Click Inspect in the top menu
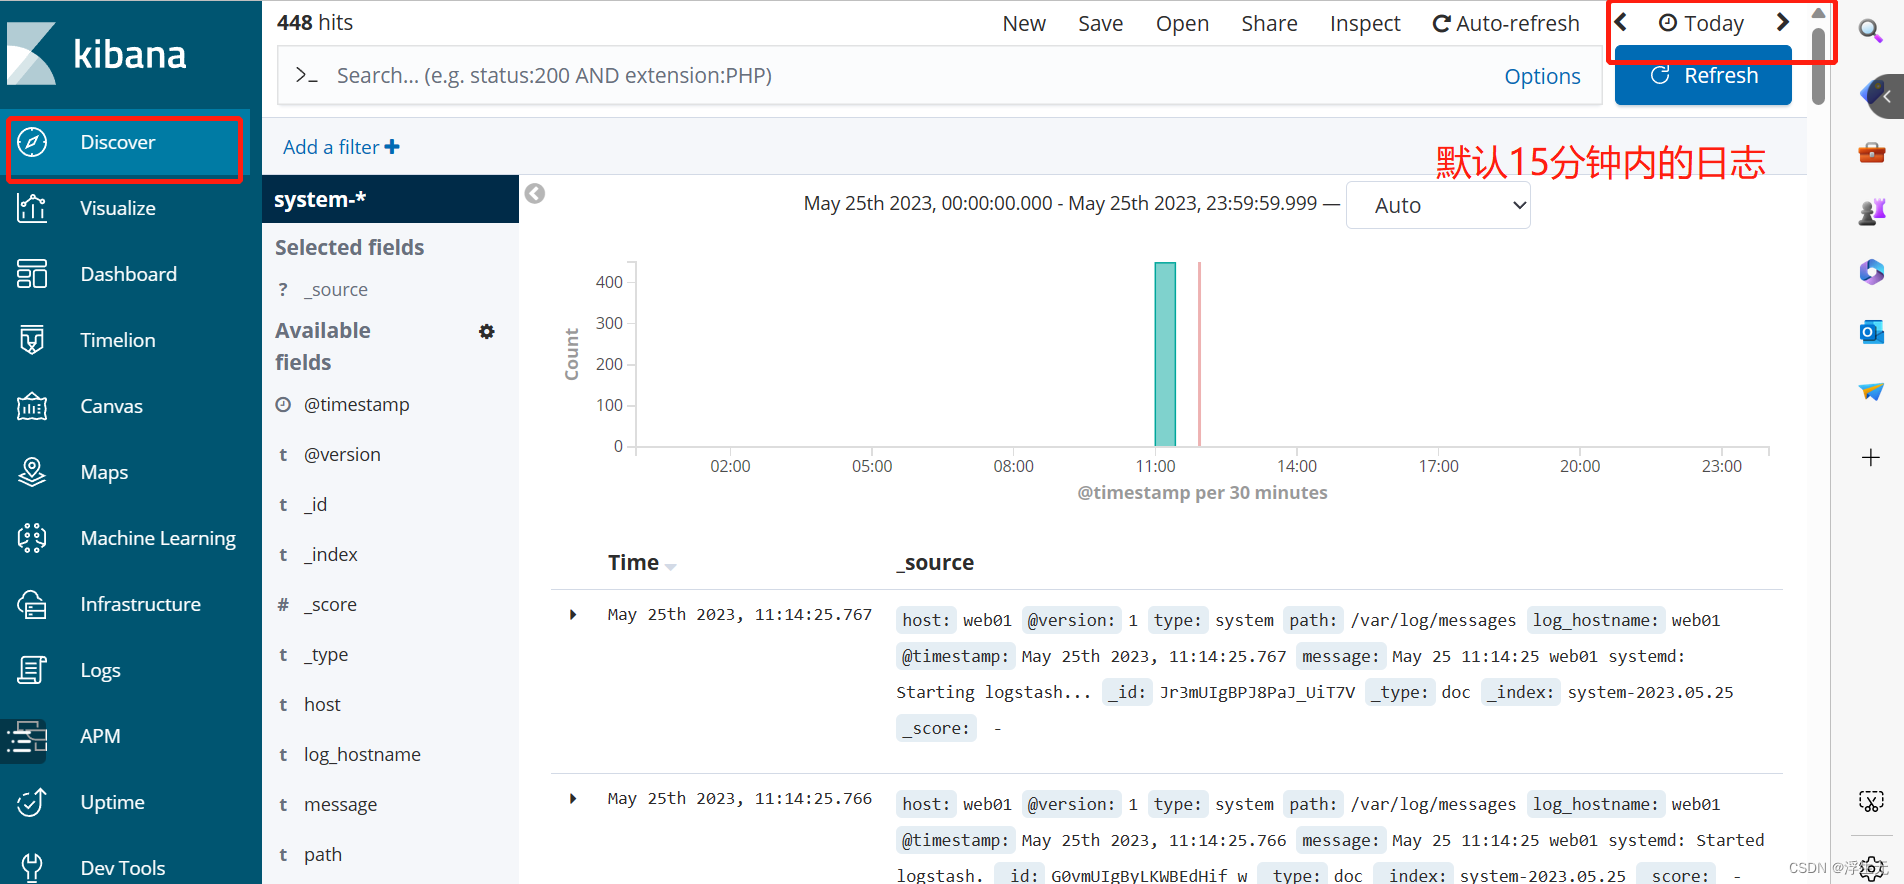The width and height of the screenshot is (1904, 884). coord(1365,23)
